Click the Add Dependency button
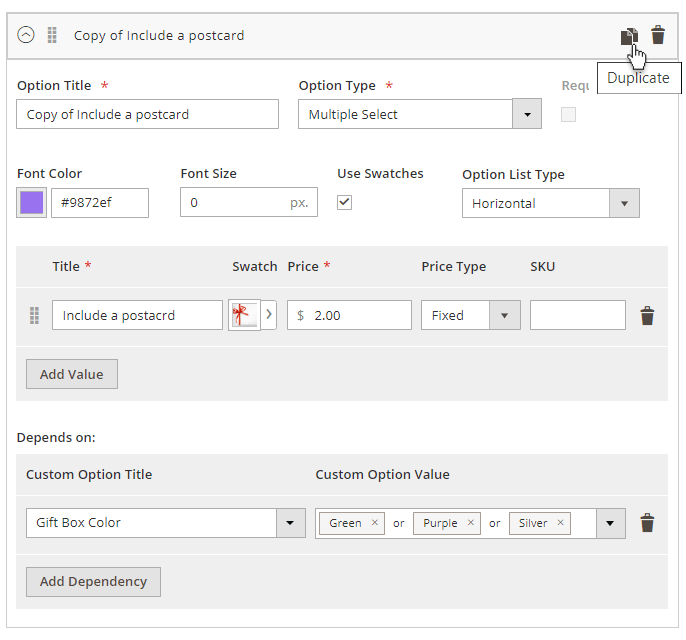The height and width of the screenshot is (640, 686). pos(93,582)
